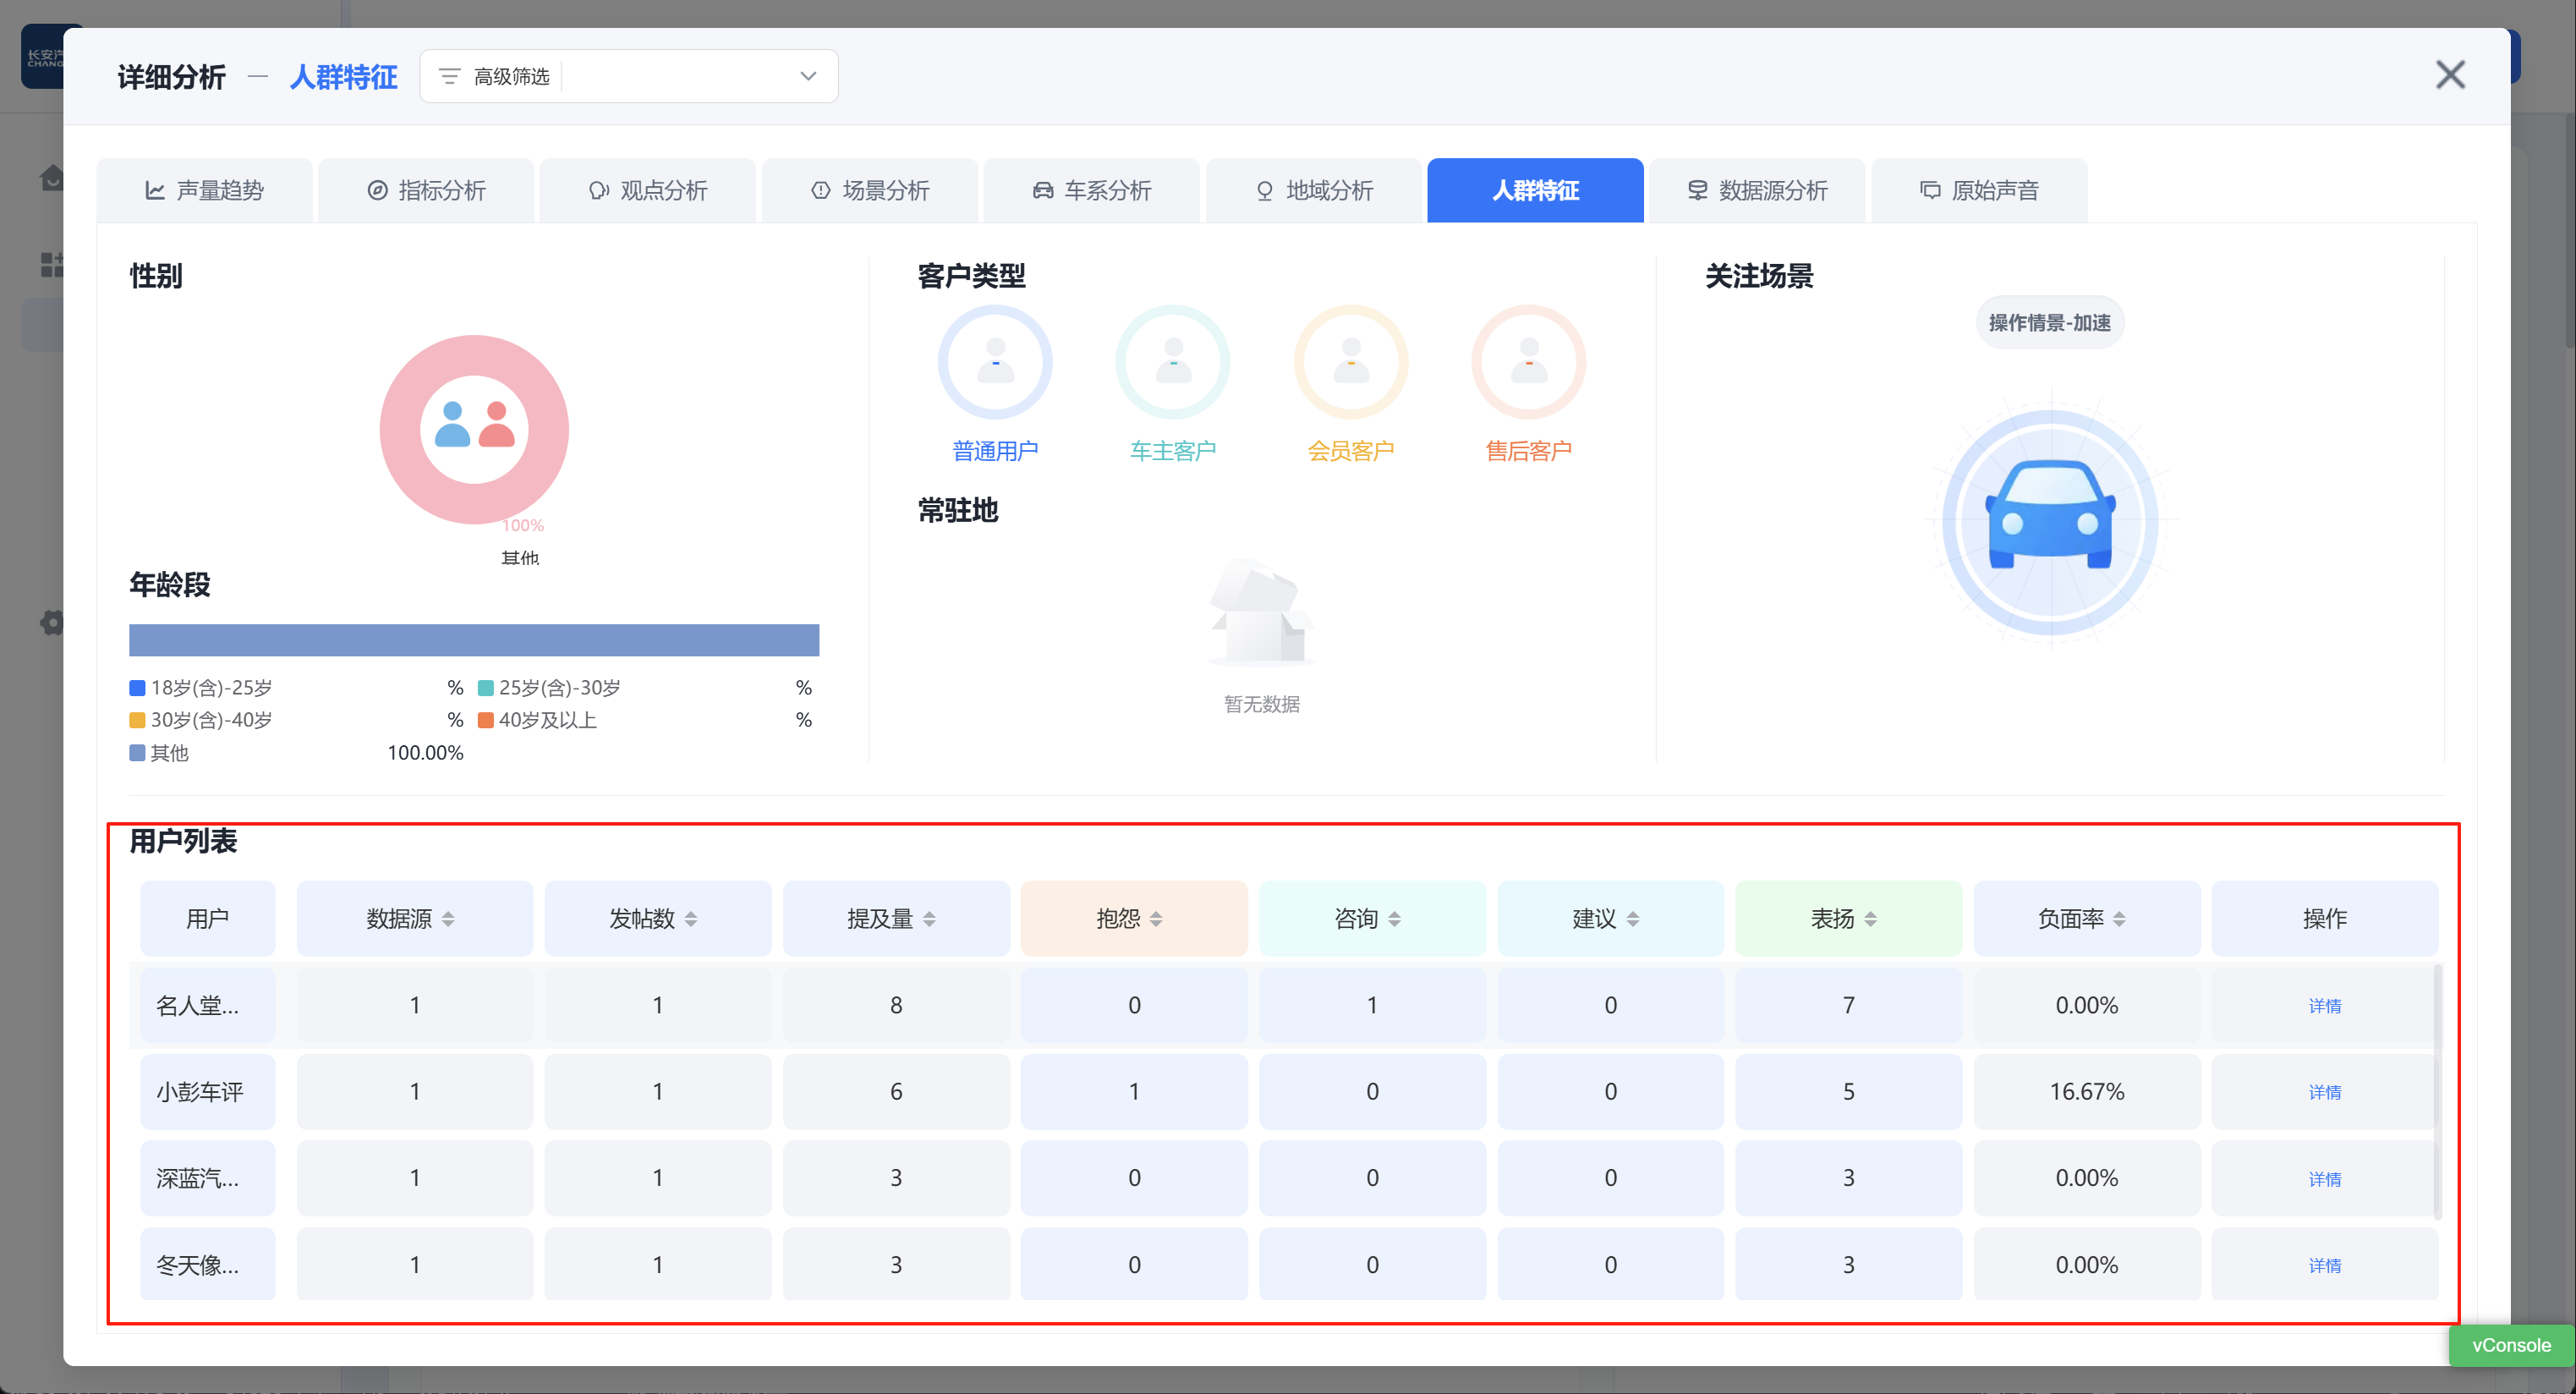Expand the 高级筛选 dropdown

[x=807, y=76]
